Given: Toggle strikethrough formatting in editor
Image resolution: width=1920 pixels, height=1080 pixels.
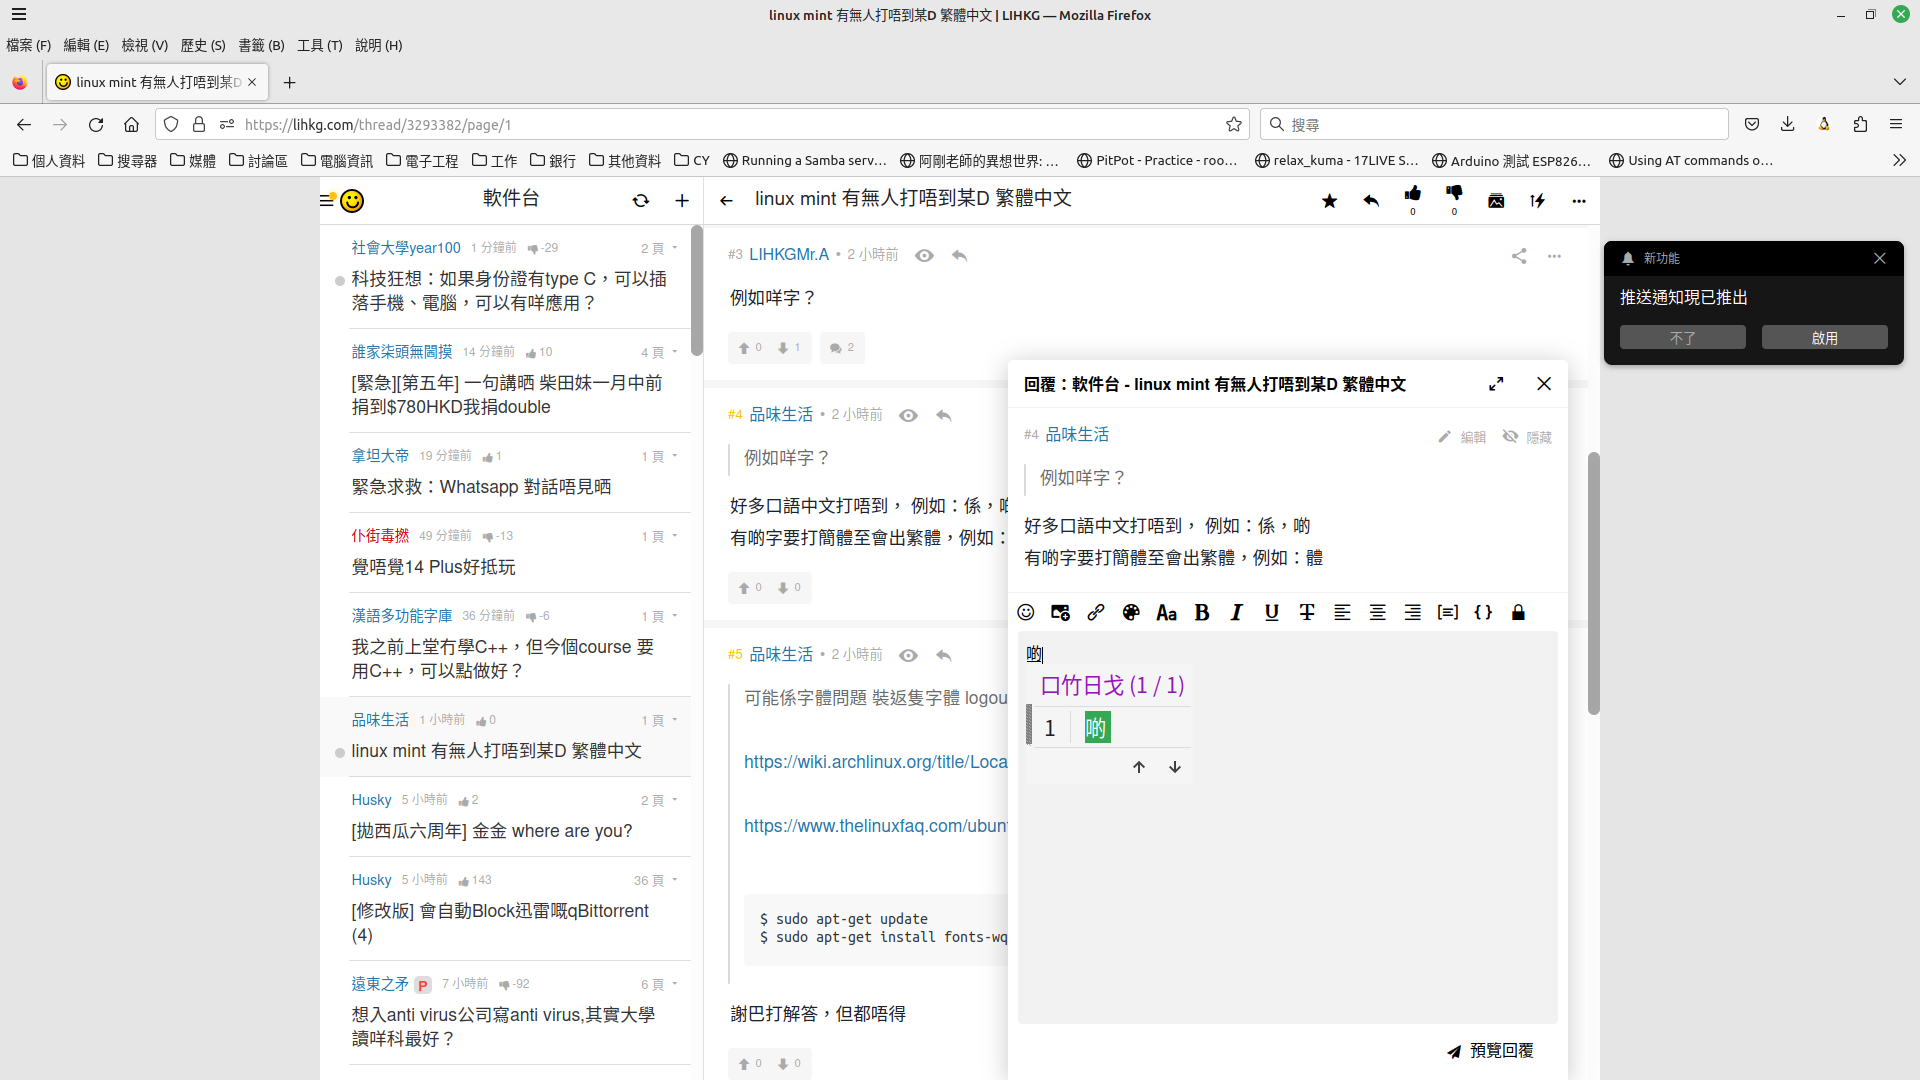Looking at the screenshot, I should (1307, 612).
